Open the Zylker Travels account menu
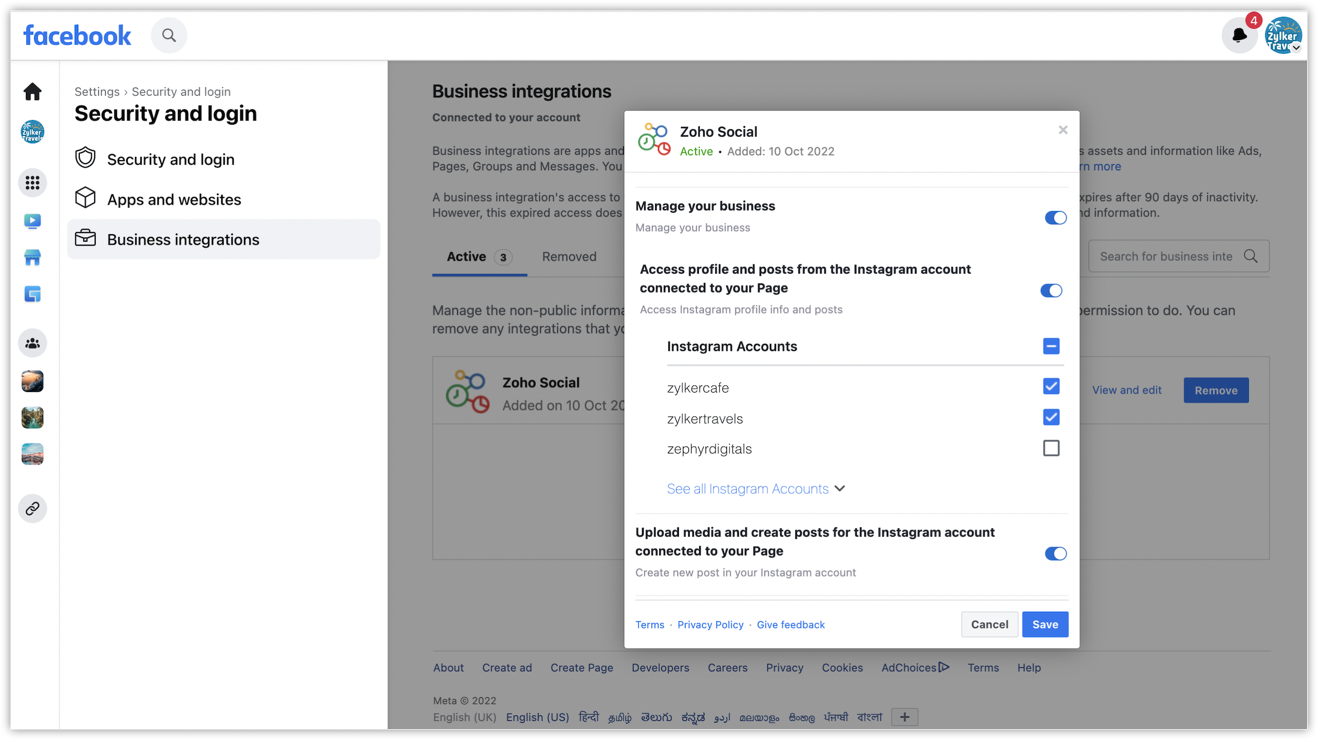Viewport: 1318px width, 740px height. click(x=1283, y=36)
